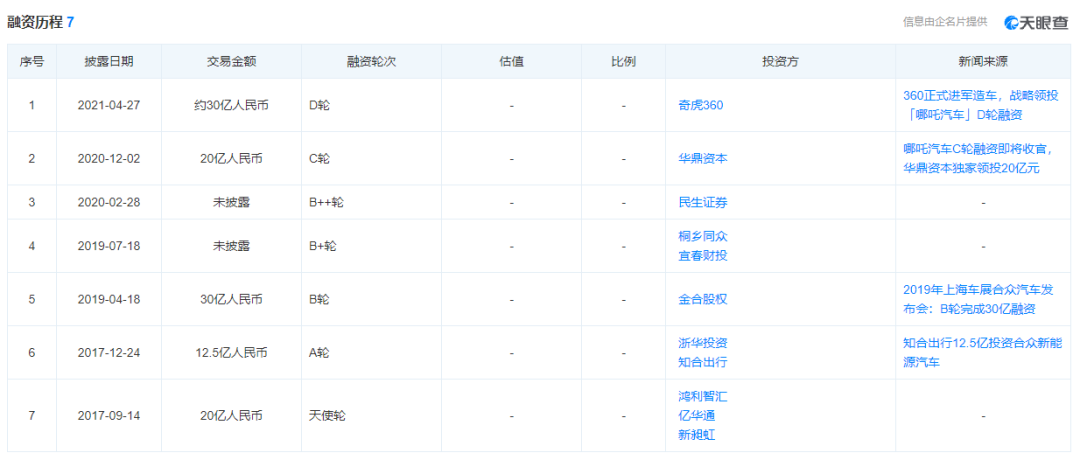Click the 序号 column header
The image size is (1080, 460).
coord(32,62)
